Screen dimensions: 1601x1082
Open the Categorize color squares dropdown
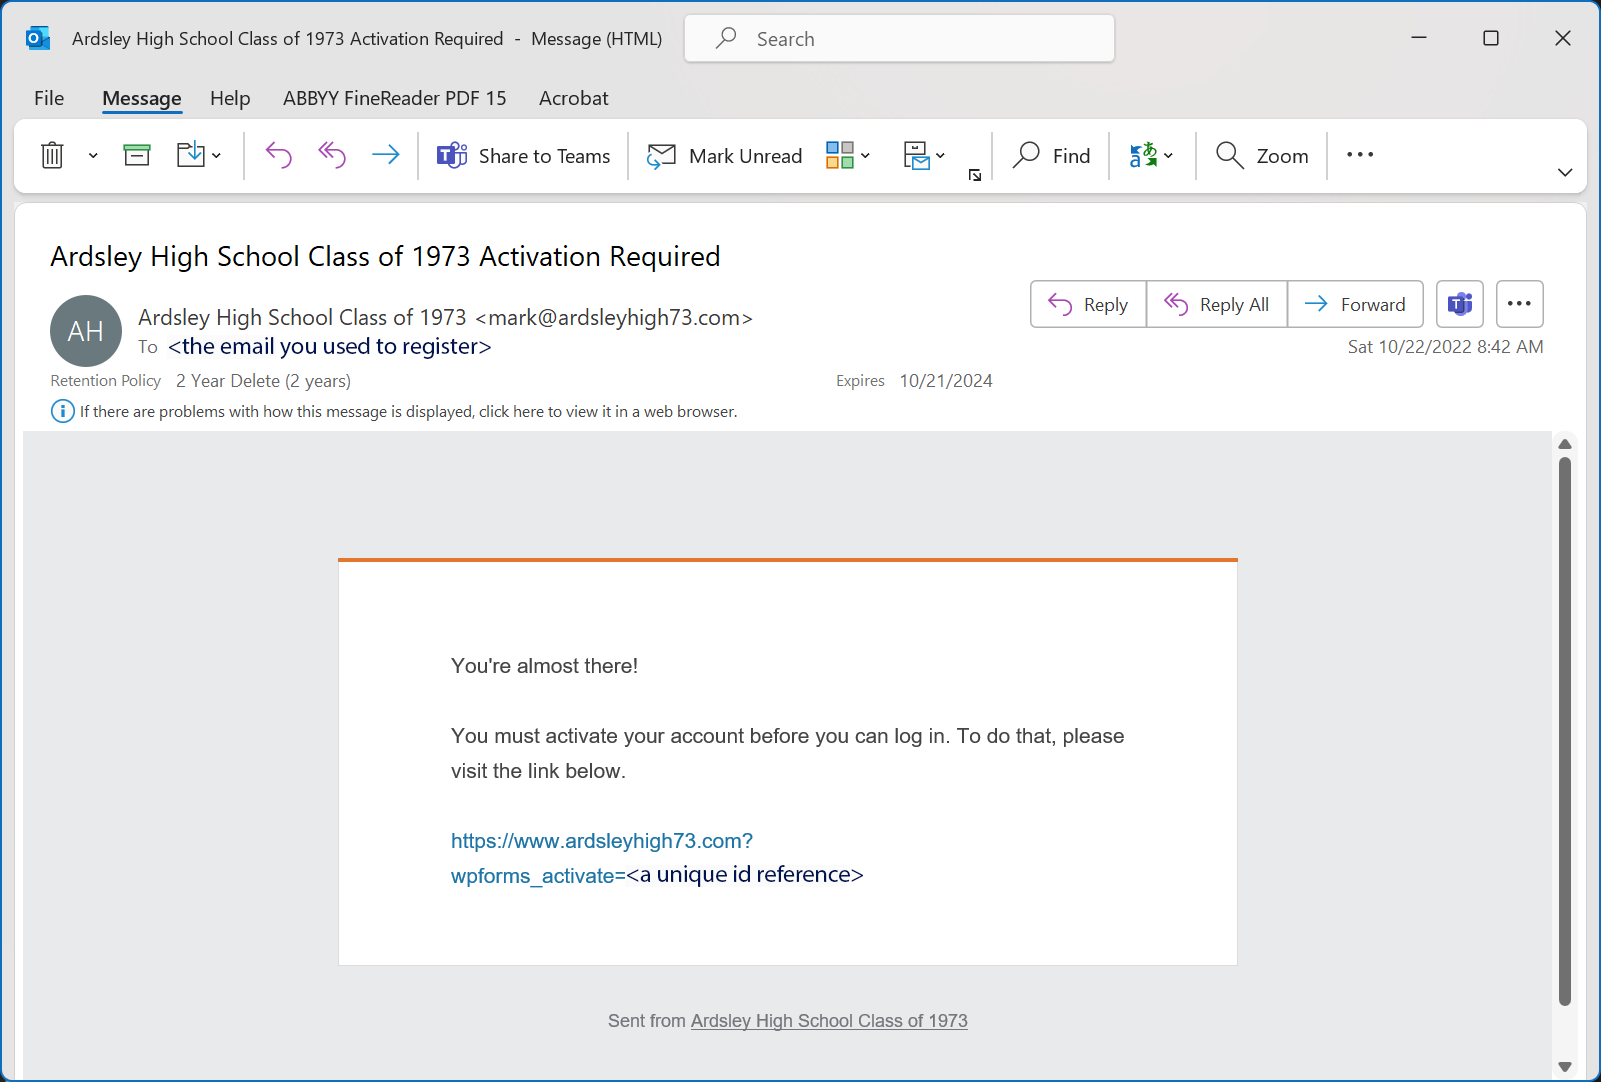pos(848,155)
